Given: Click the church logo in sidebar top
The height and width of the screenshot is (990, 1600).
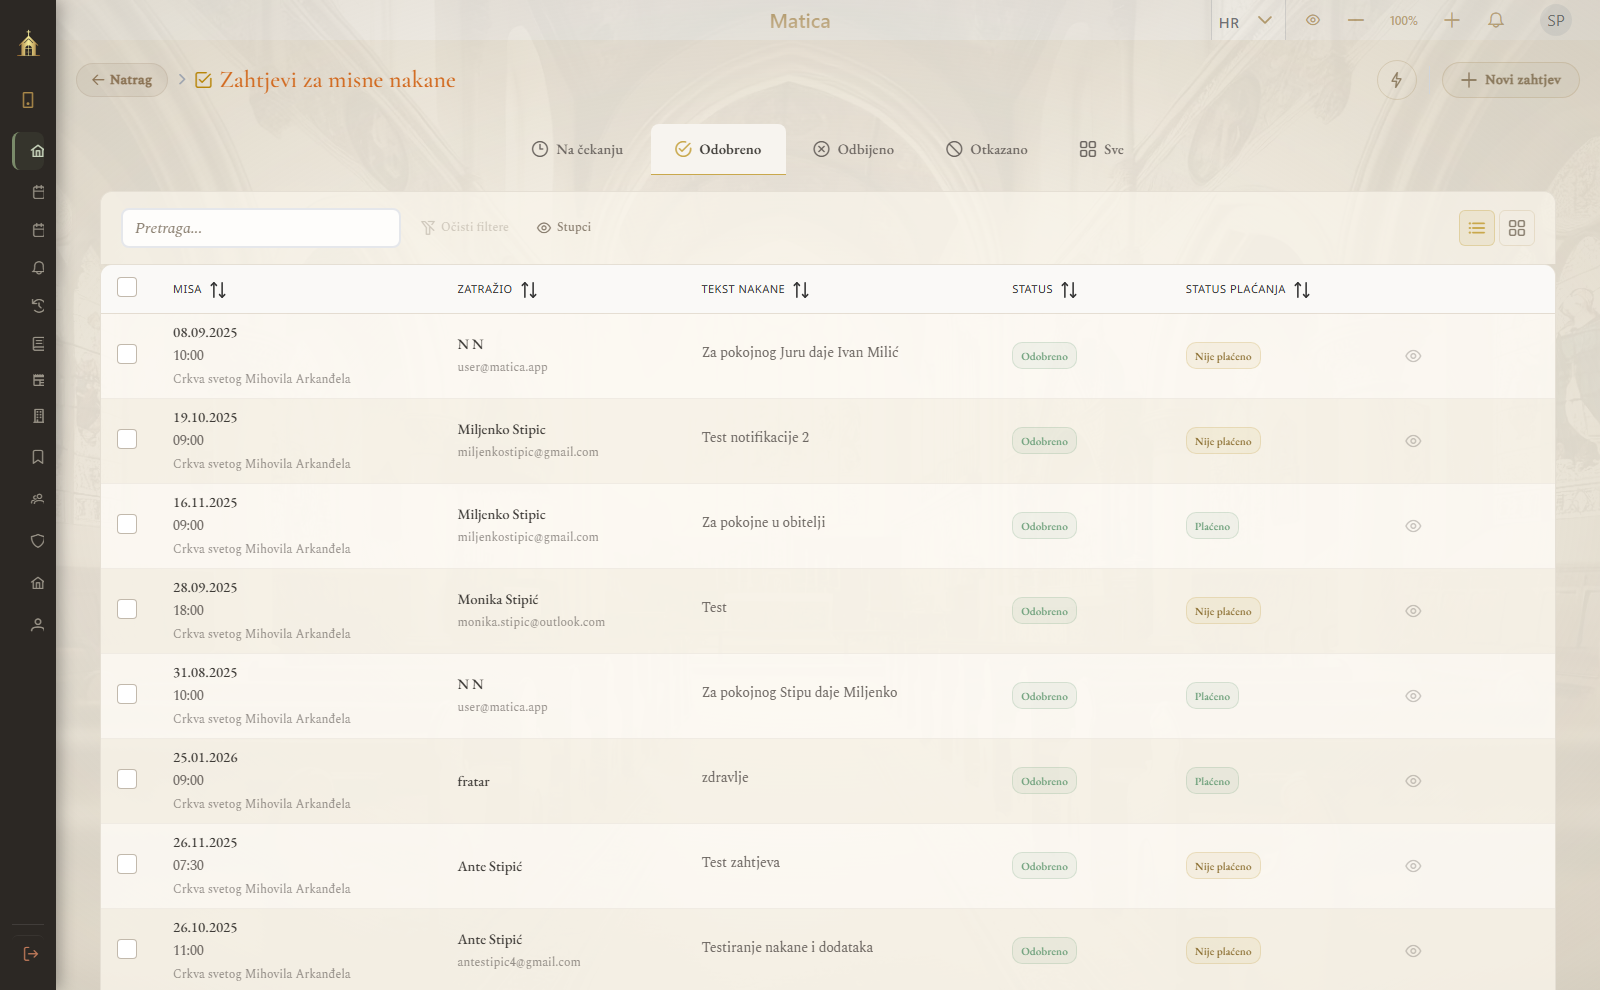Looking at the screenshot, I should coord(28,43).
